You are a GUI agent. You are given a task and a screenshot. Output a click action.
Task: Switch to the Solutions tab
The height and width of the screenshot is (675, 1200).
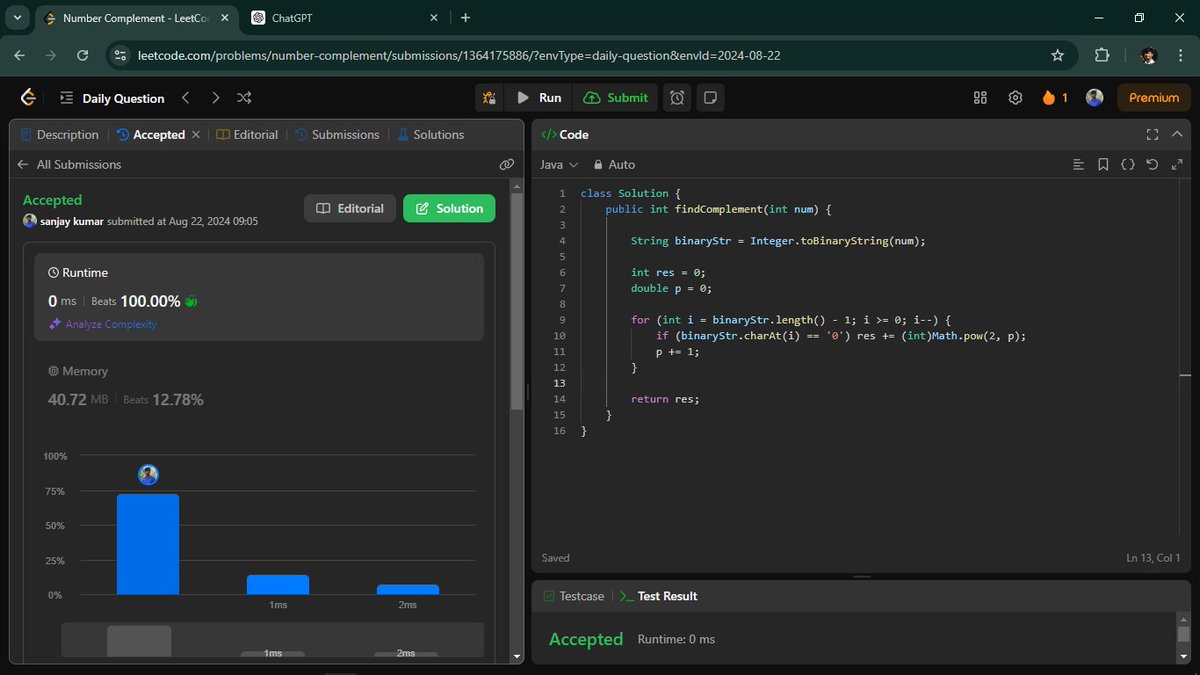[x=431, y=135]
